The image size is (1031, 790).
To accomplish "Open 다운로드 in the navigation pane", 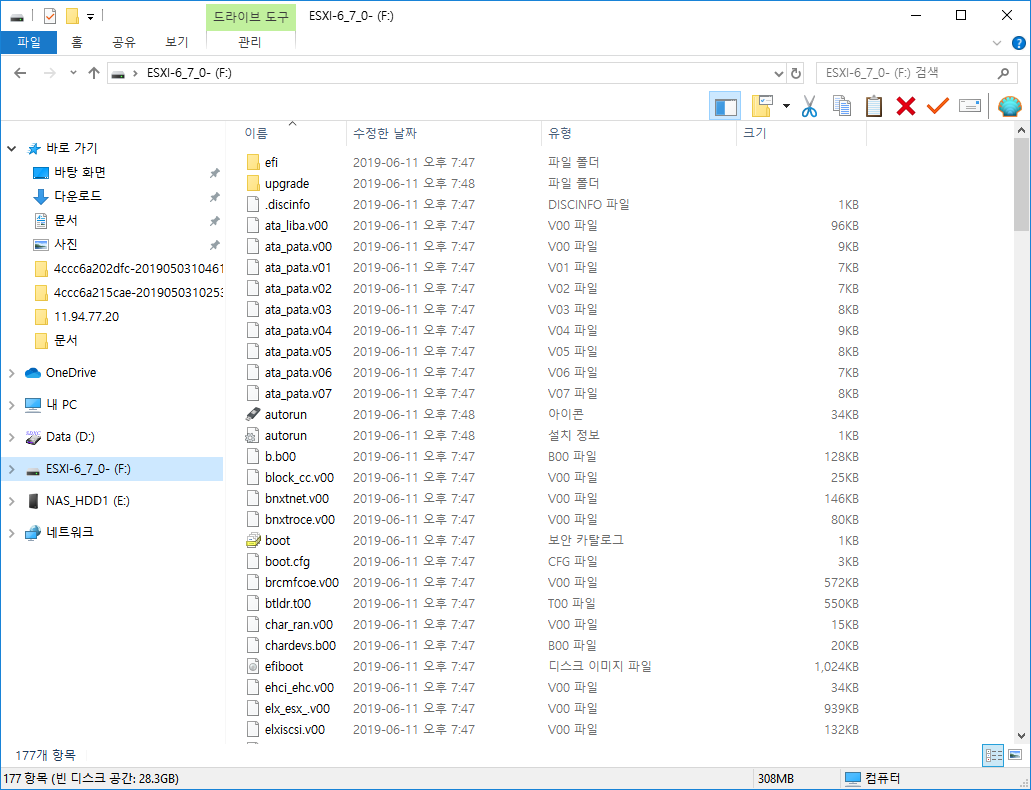I will coord(78,196).
